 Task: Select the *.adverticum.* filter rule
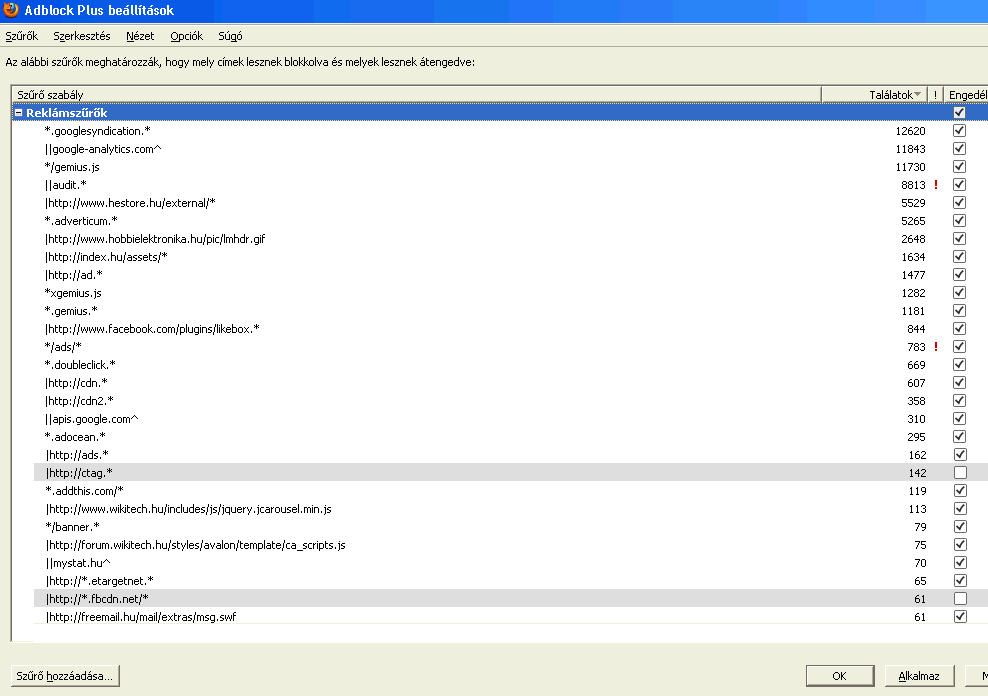click(81, 220)
